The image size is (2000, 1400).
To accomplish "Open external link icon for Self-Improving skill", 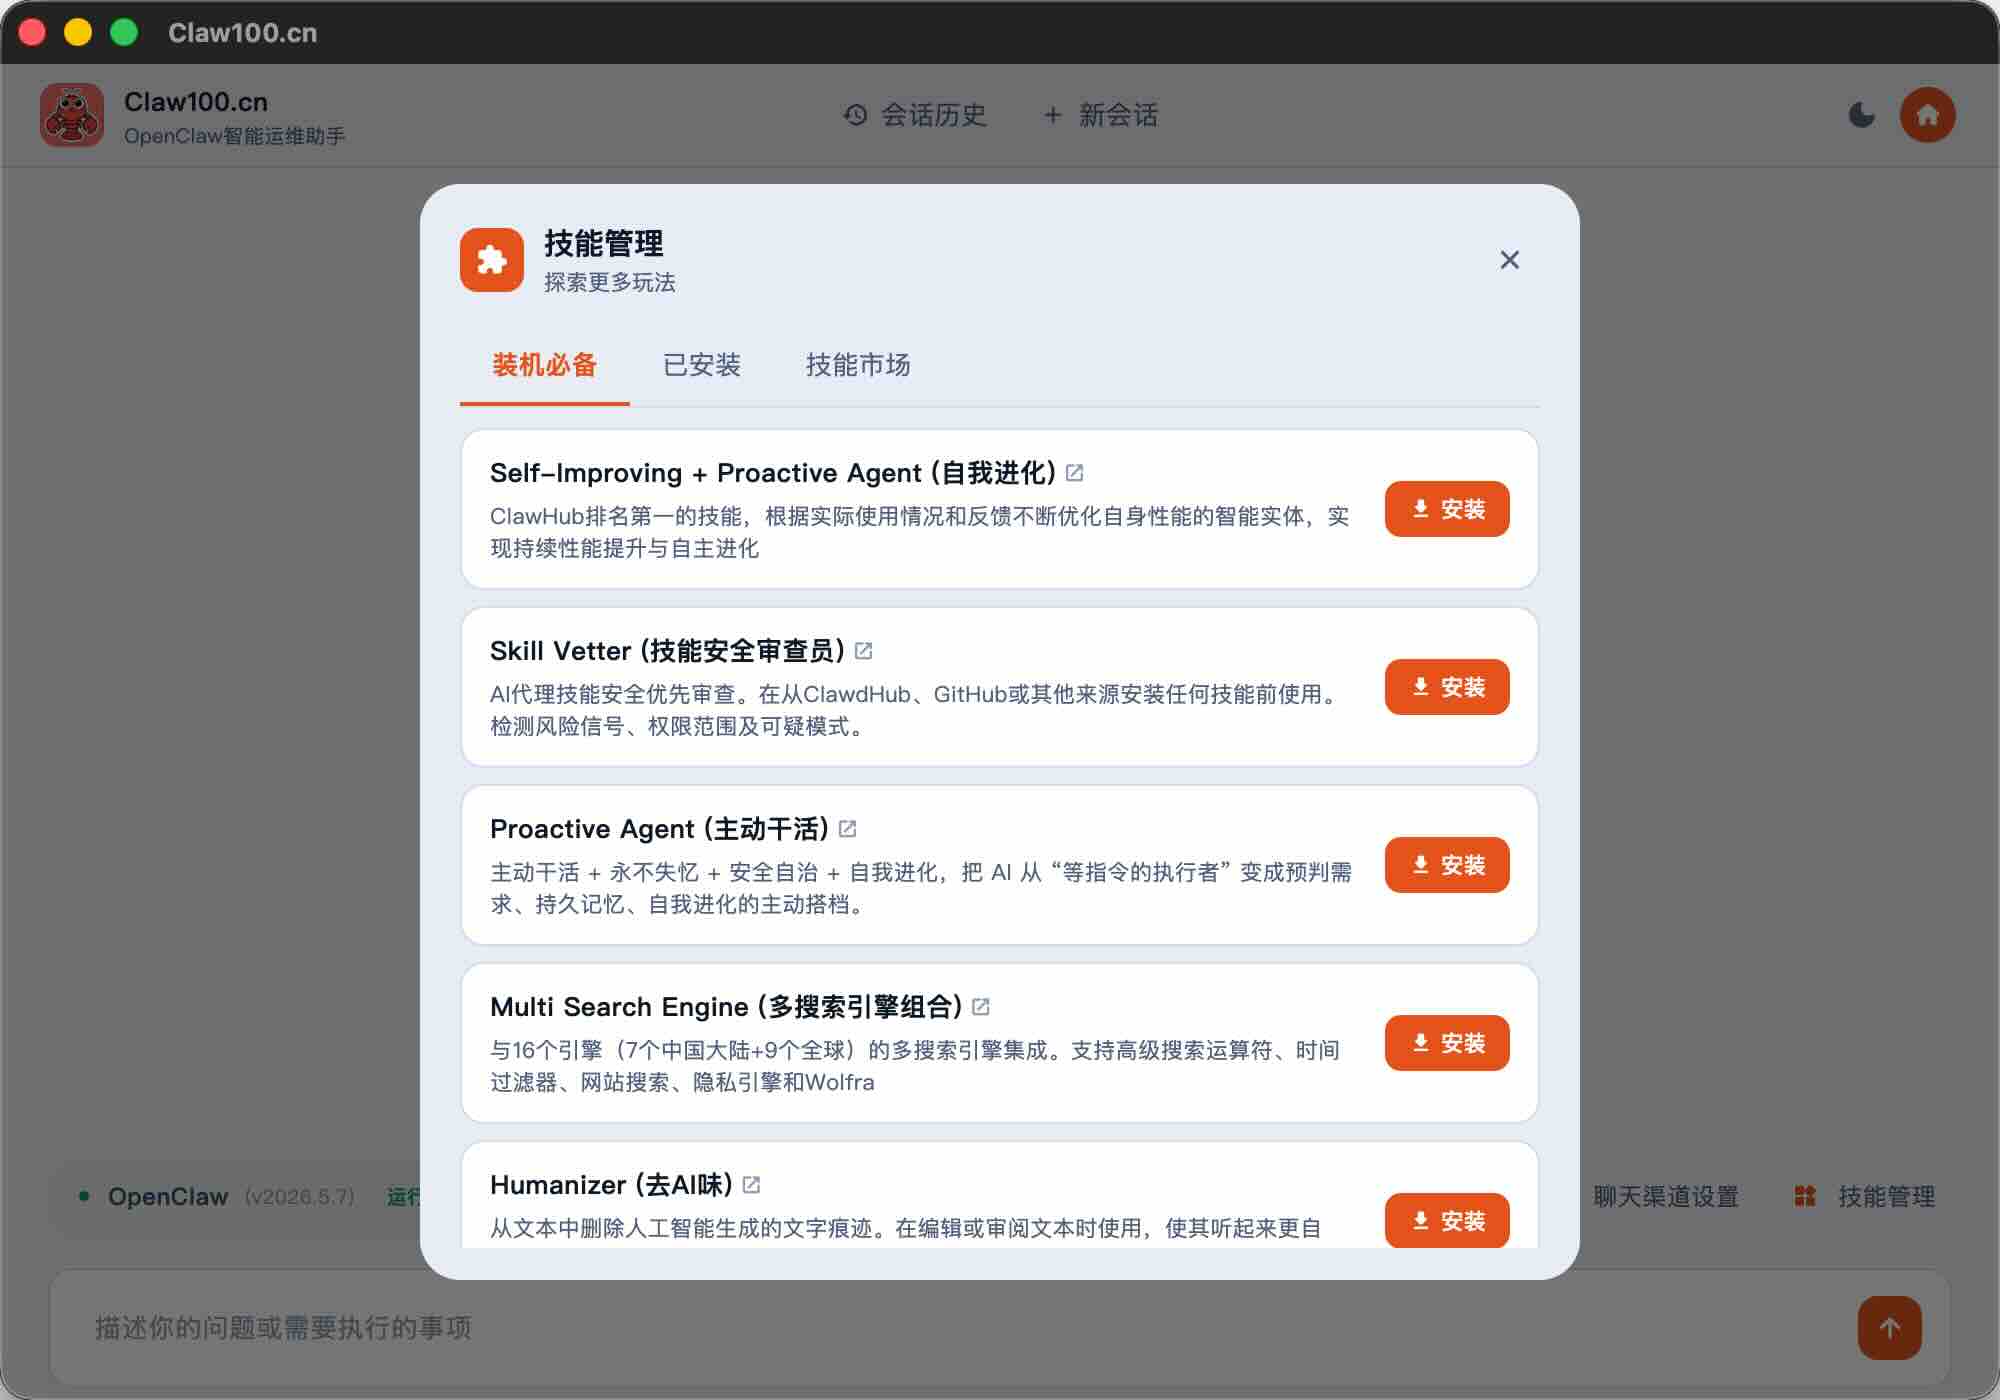I will pyautogui.click(x=1075, y=472).
